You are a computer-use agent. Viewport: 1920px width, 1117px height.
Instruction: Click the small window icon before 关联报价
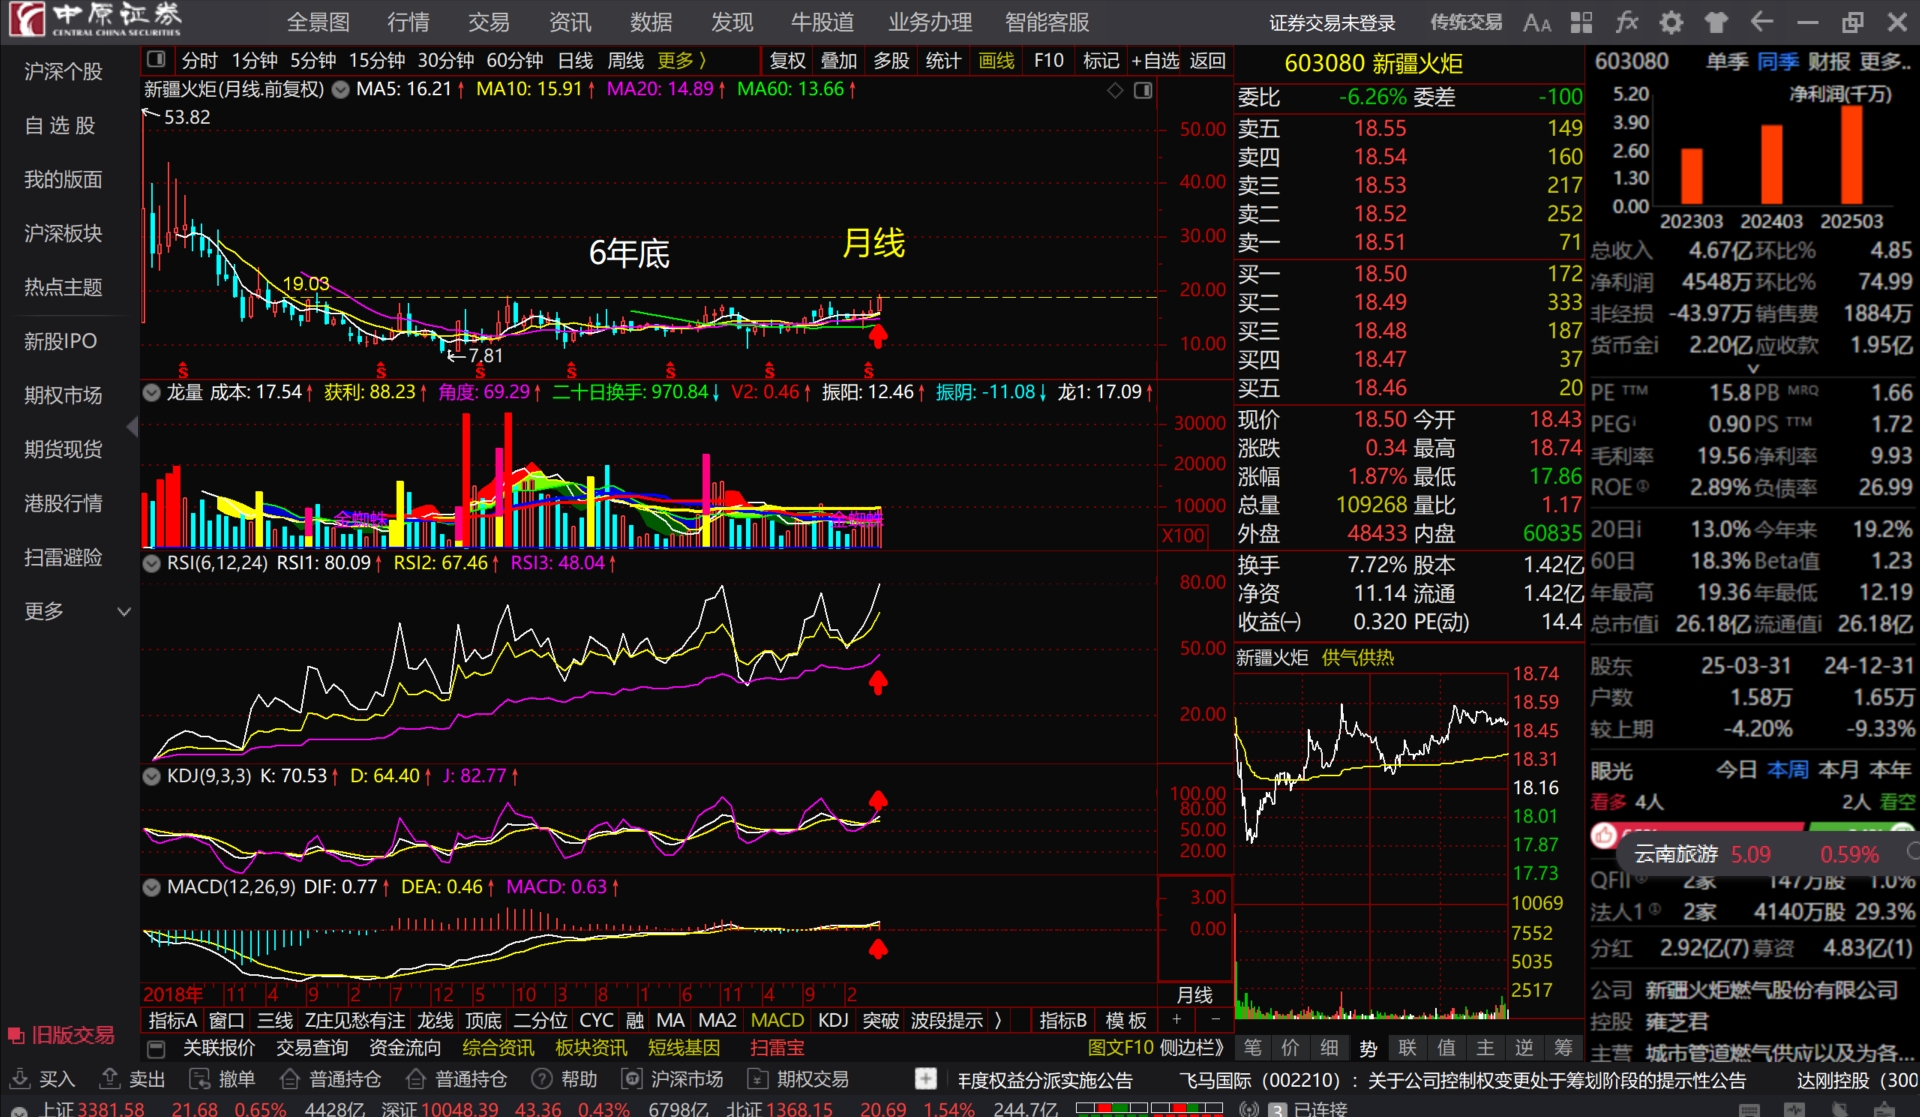tap(156, 1048)
